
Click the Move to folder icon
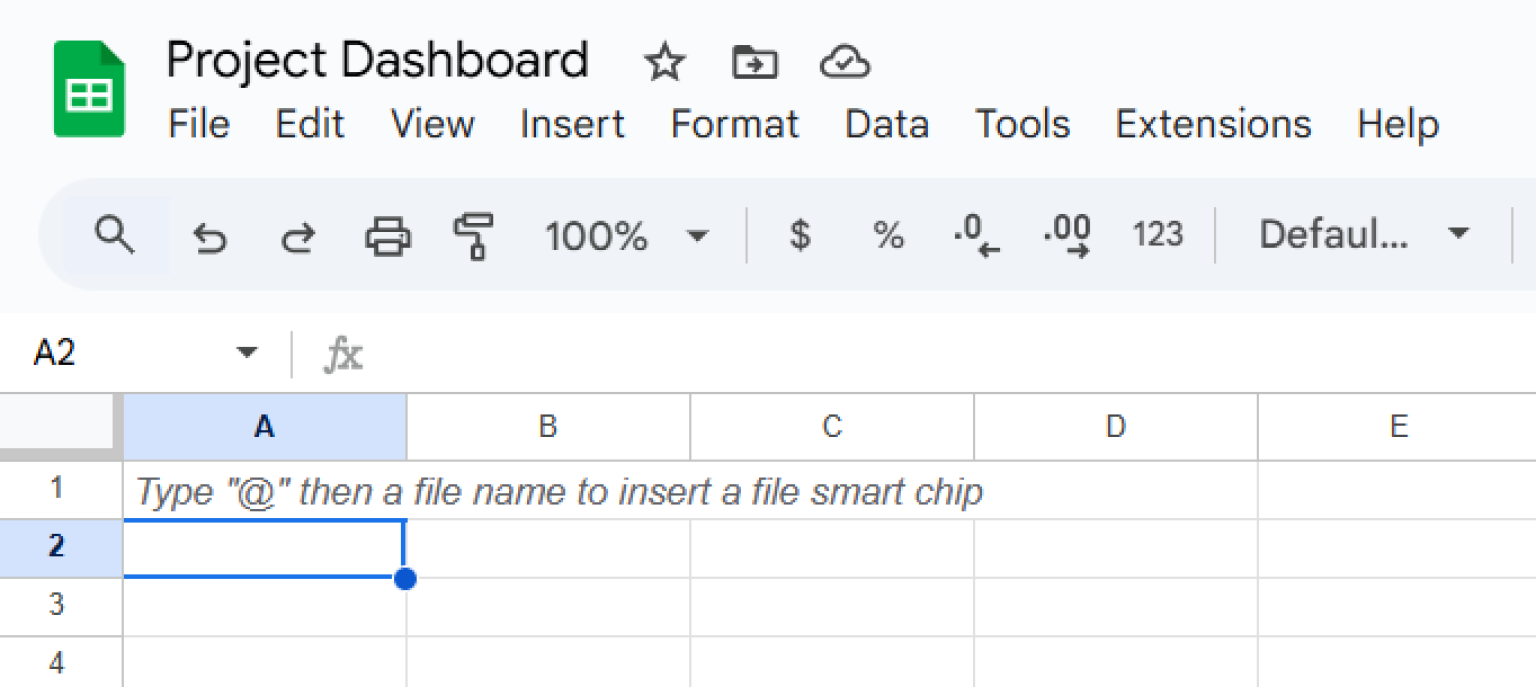click(x=755, y=64)
